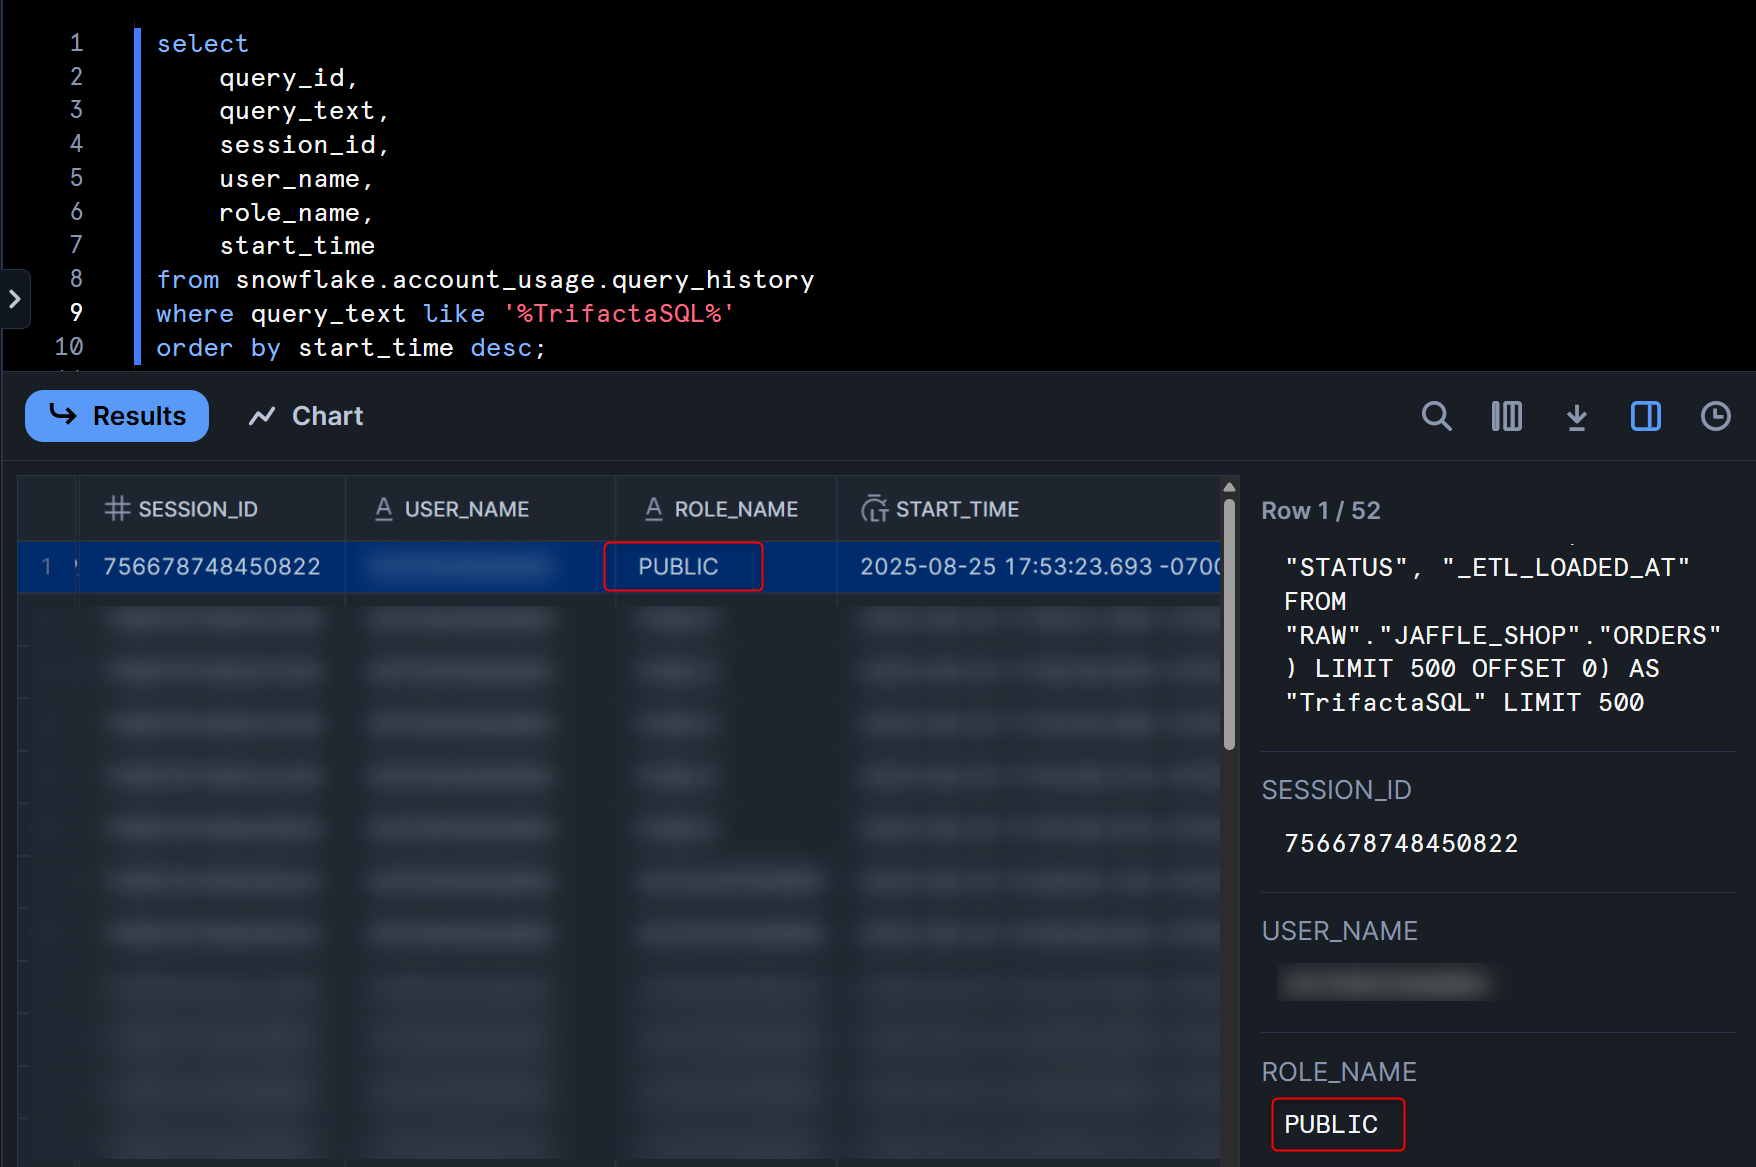Image resolution: width=1756 pixels, height=1167 pixels.
Task: Click the query text TrifactaSQL LIMIT 500 line
Action: [1464, 703]
